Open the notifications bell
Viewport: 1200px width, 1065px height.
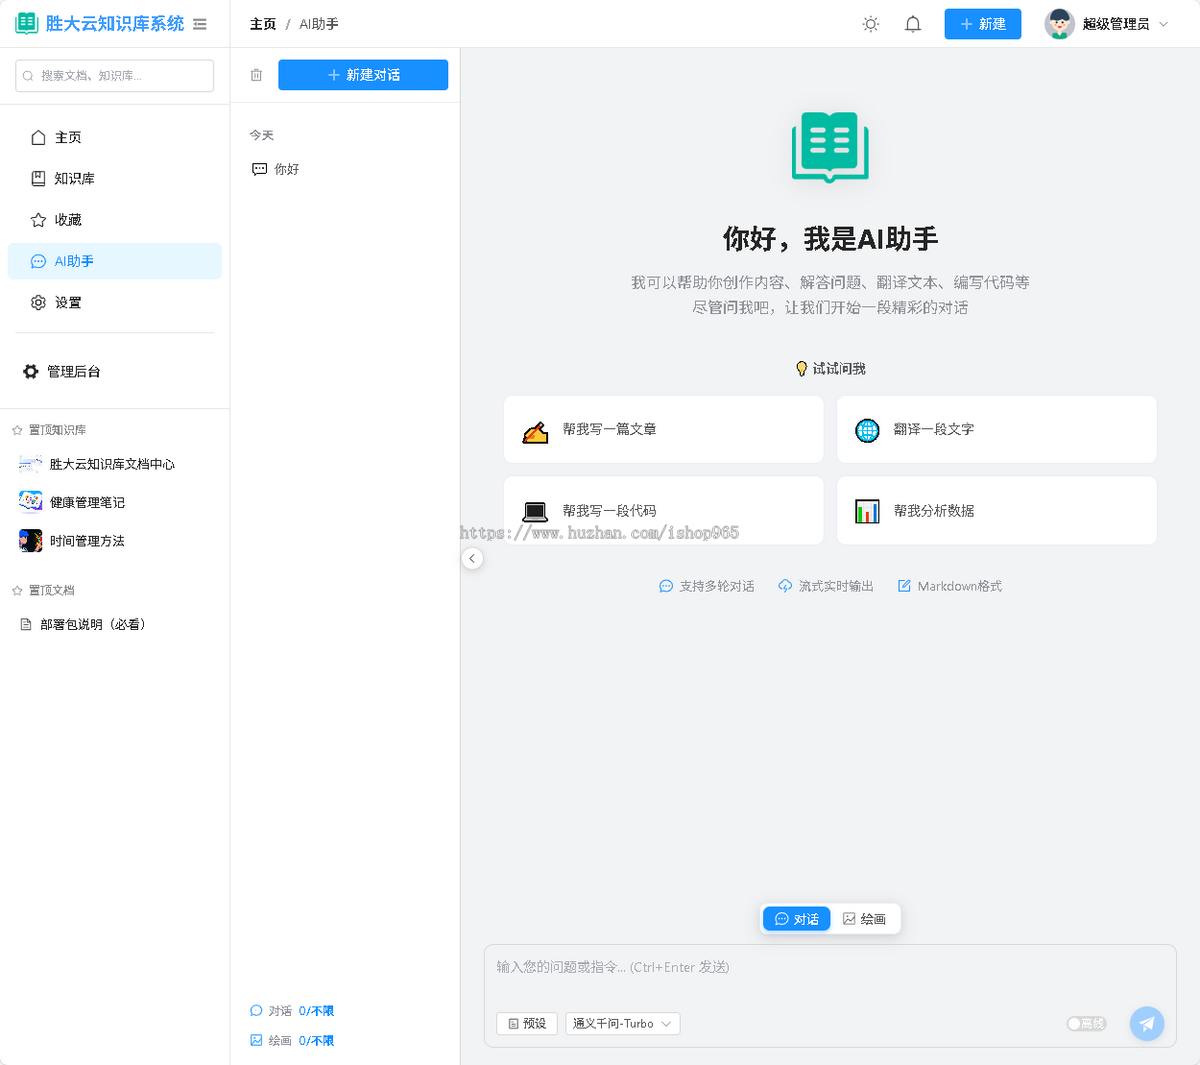click(x=913, y=24)
